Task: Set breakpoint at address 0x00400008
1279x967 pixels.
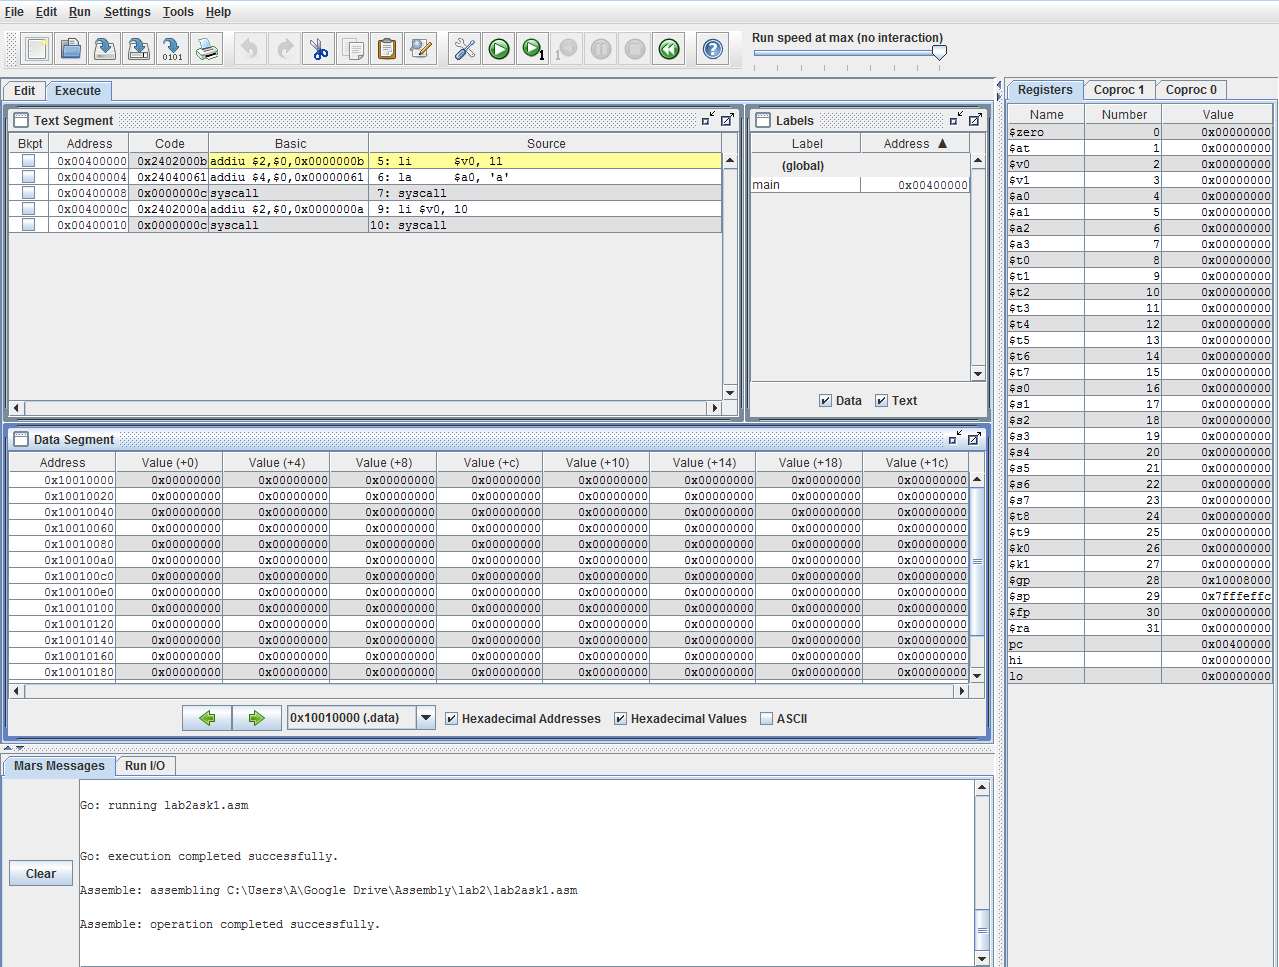Action: 28,193
